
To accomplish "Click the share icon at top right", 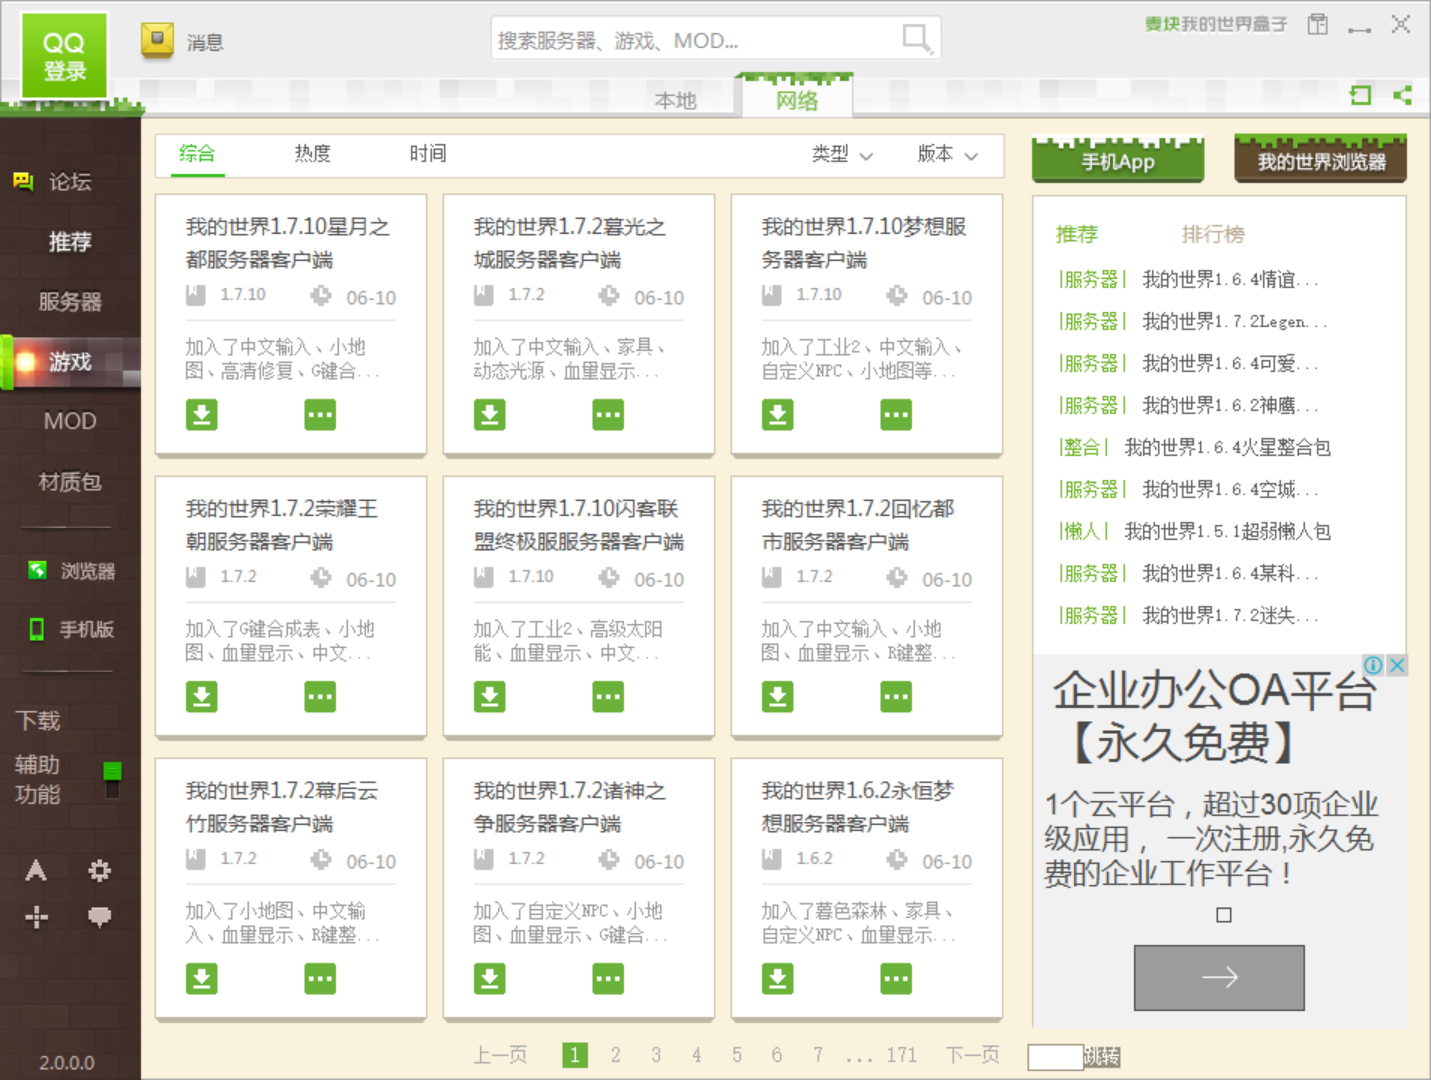I will (1402, 95).
